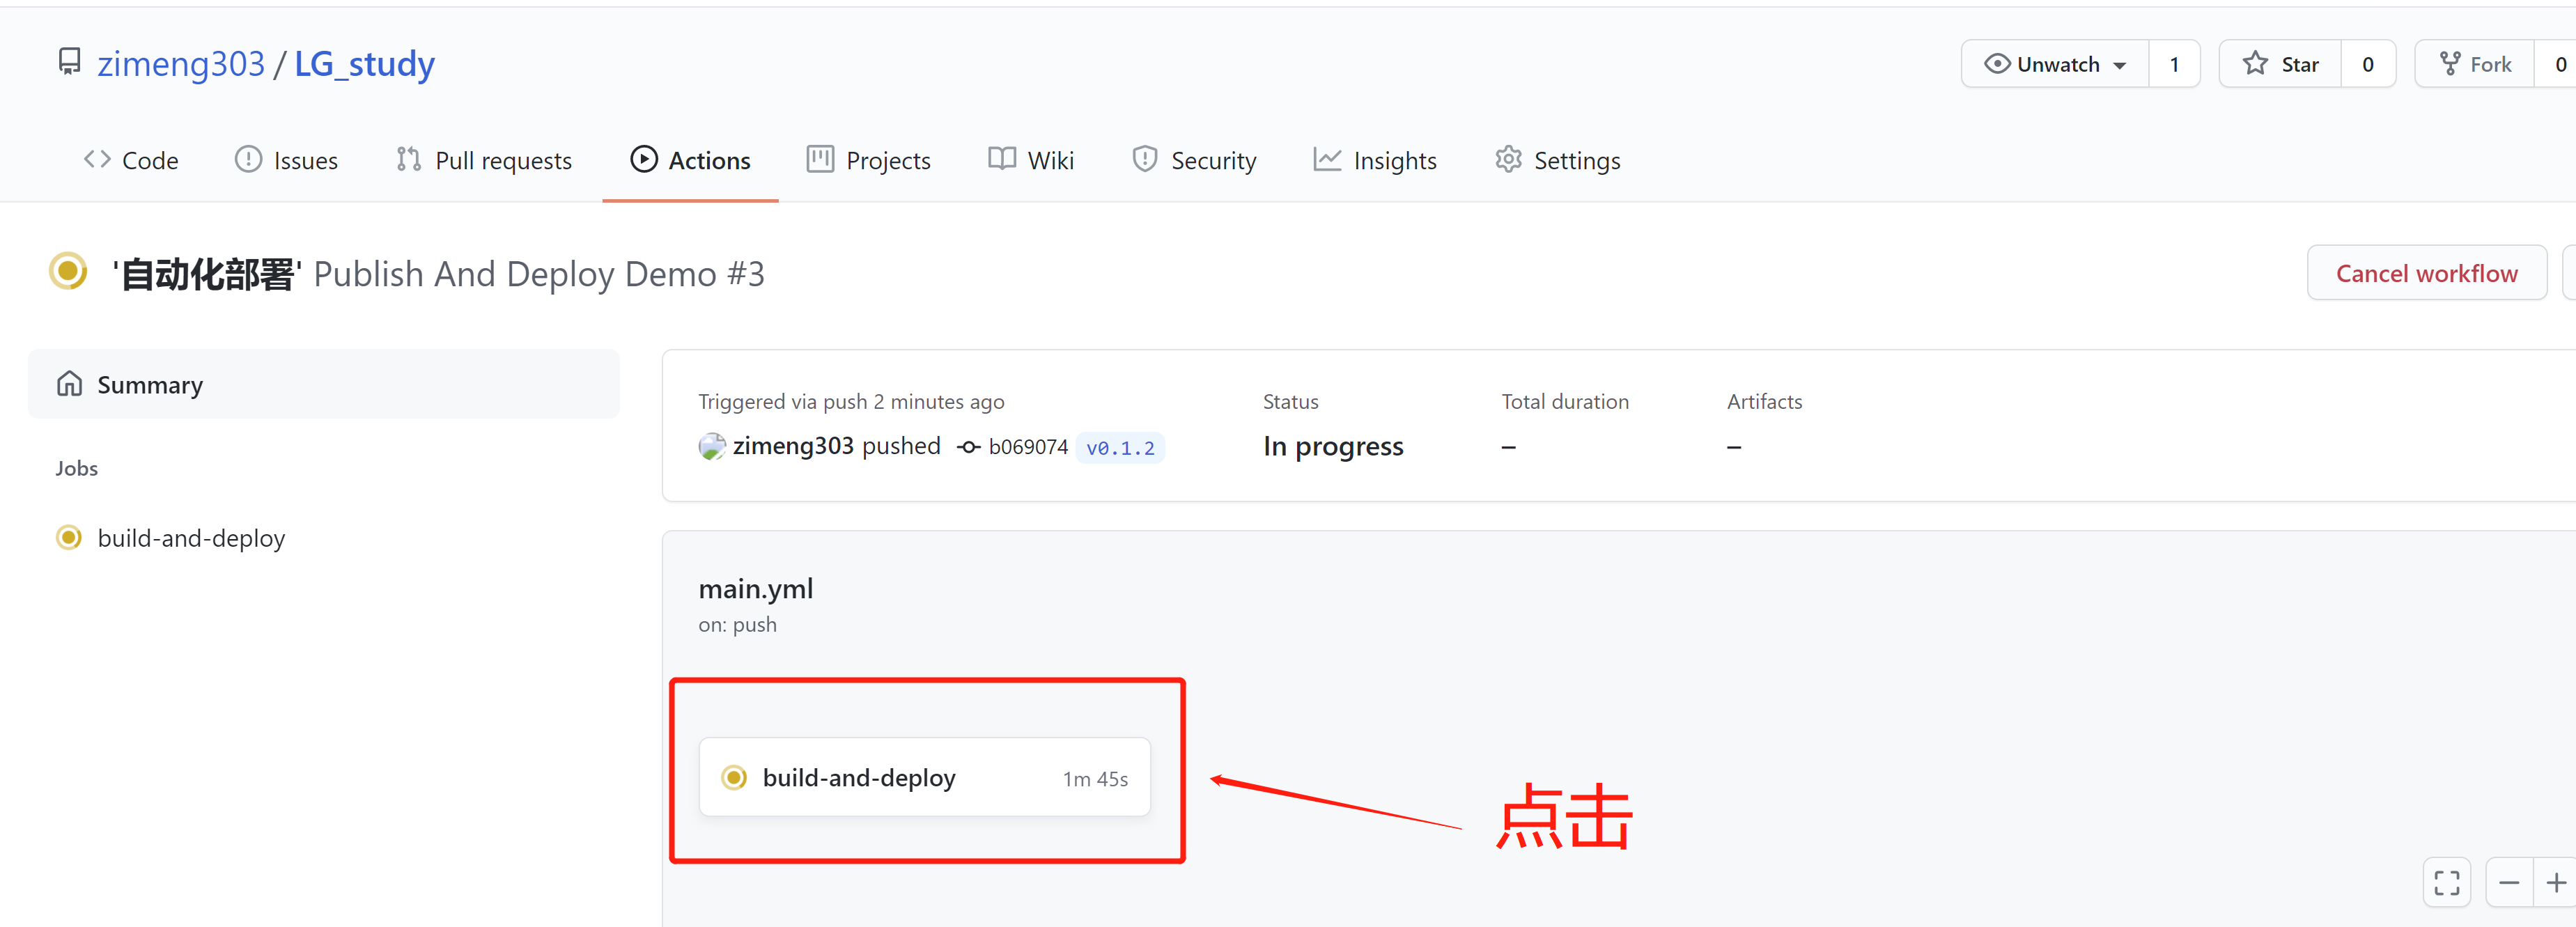Open the Code tab
Viewport: 2576px width, 927px height.
click(x=133, y=159)
